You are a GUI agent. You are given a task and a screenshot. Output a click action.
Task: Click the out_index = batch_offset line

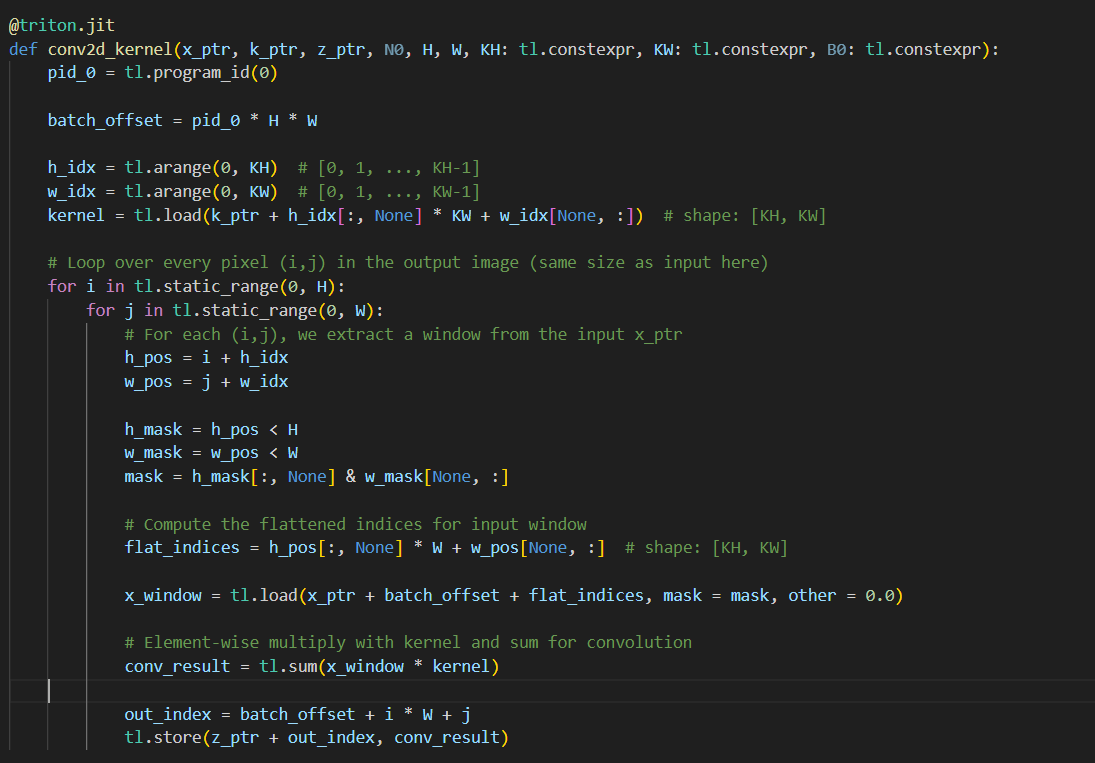[297, 715]
